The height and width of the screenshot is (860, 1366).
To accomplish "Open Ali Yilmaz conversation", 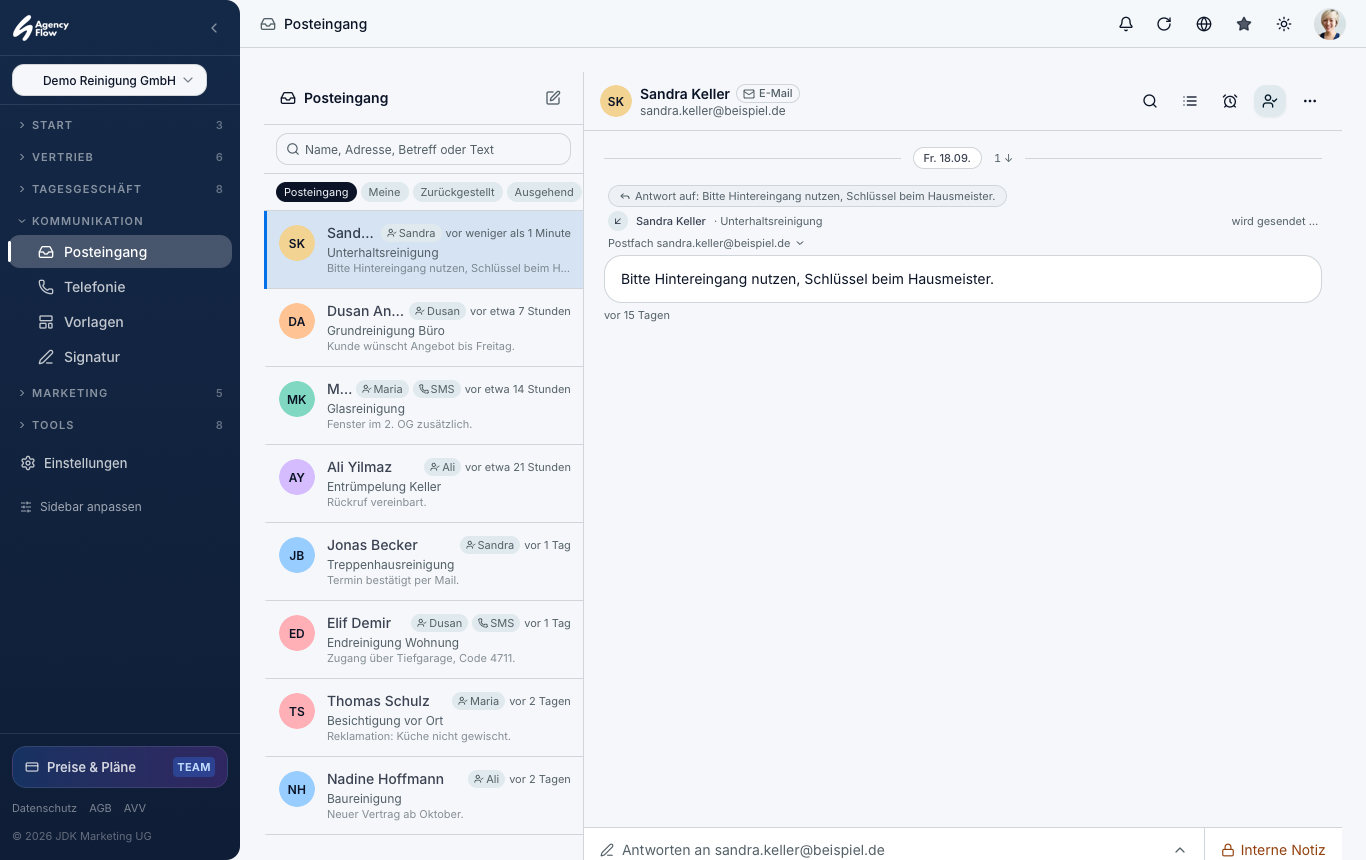I will point(424,485).
